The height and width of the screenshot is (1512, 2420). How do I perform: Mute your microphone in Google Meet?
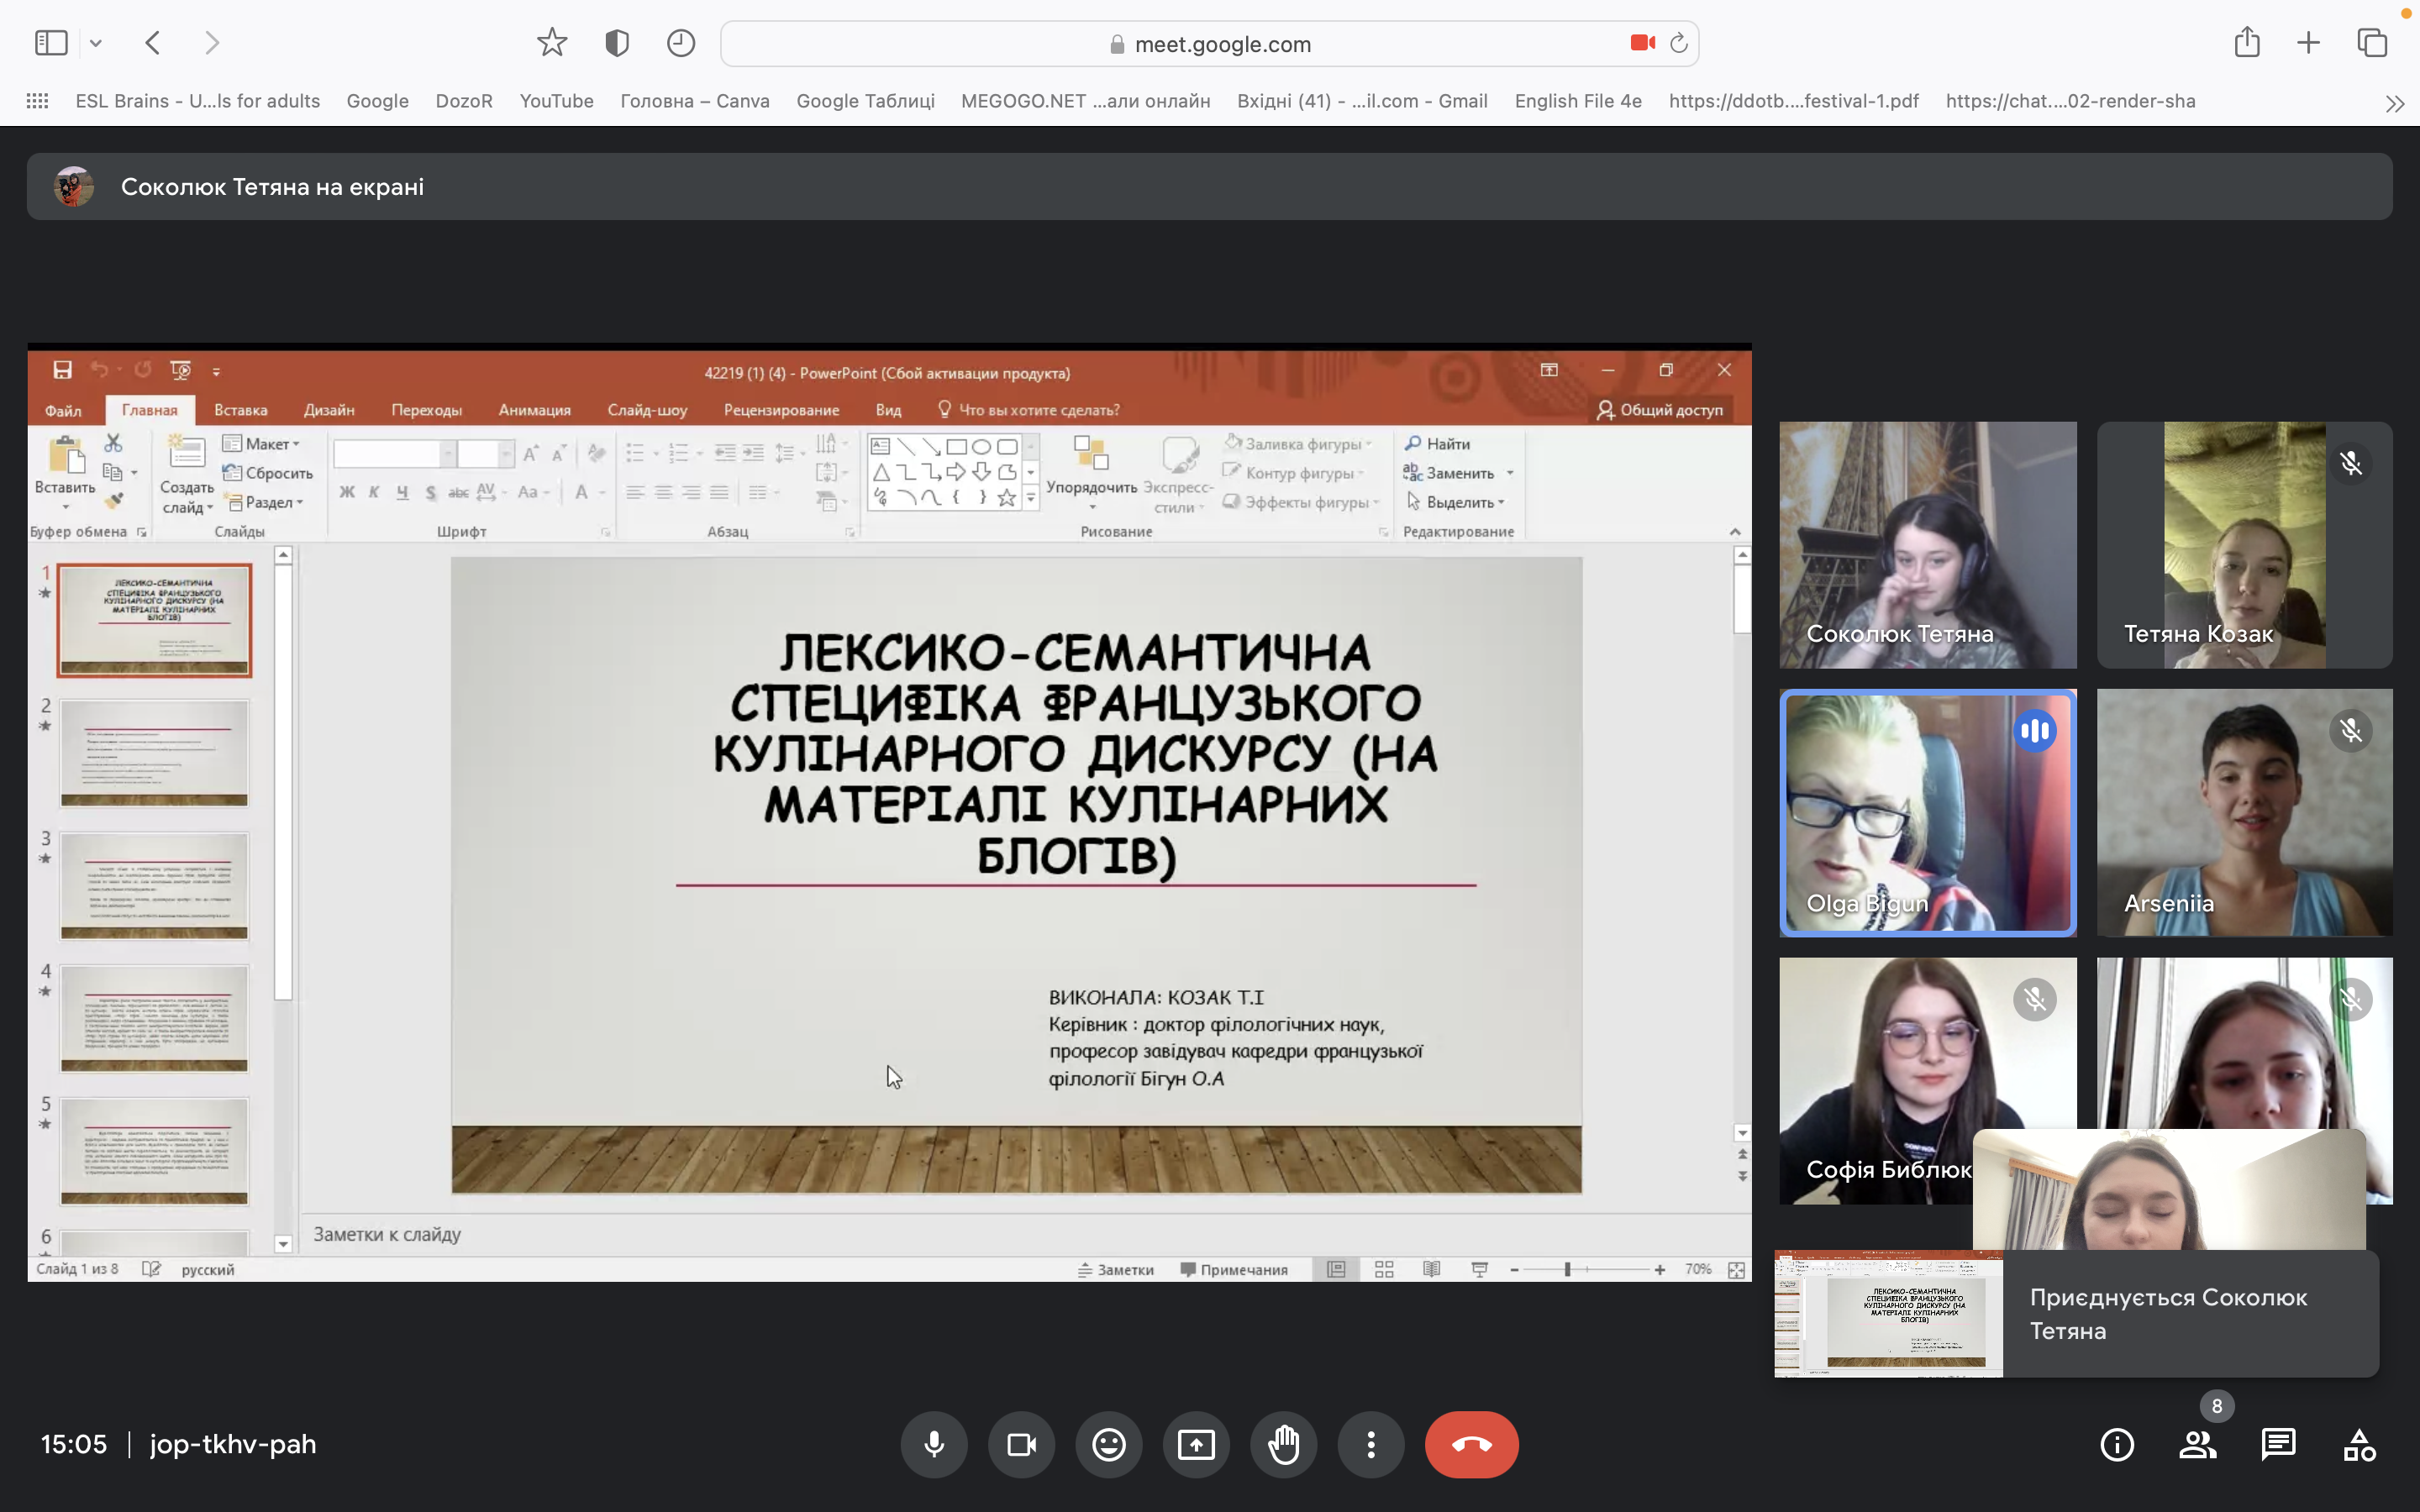pos(935,1444)
